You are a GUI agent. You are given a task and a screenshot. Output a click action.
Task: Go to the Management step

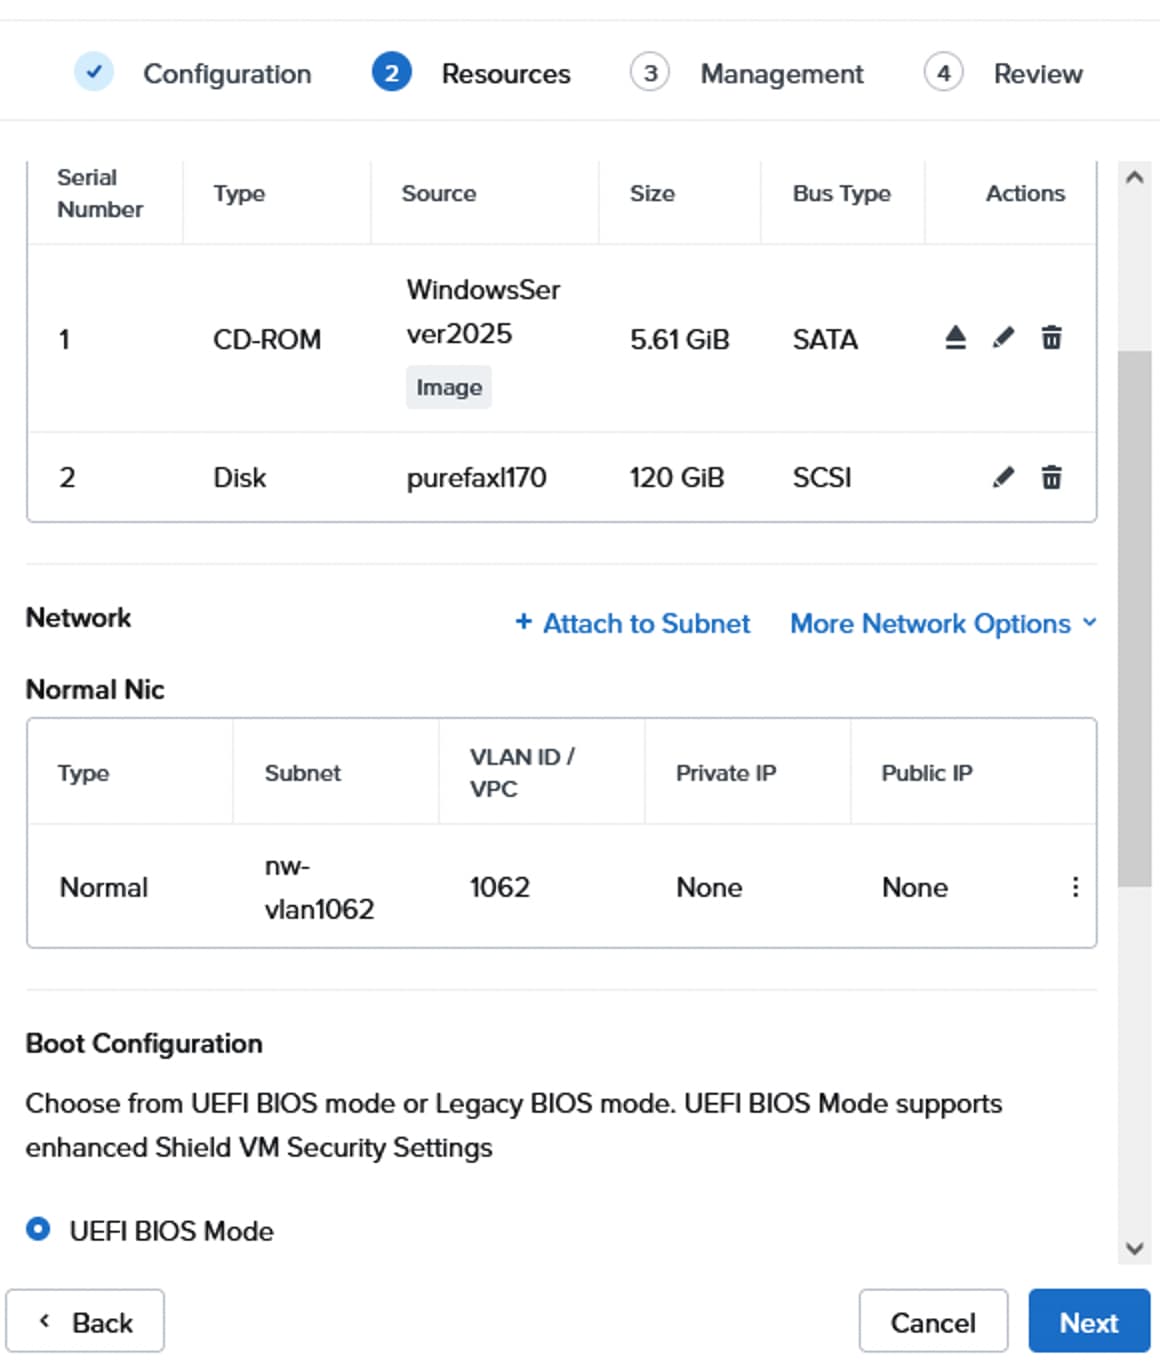coord(781,74)
